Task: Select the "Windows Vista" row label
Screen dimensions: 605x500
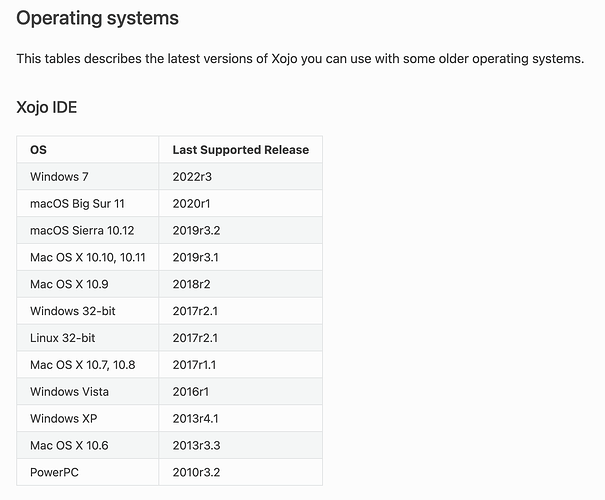Action: [70, 392]
